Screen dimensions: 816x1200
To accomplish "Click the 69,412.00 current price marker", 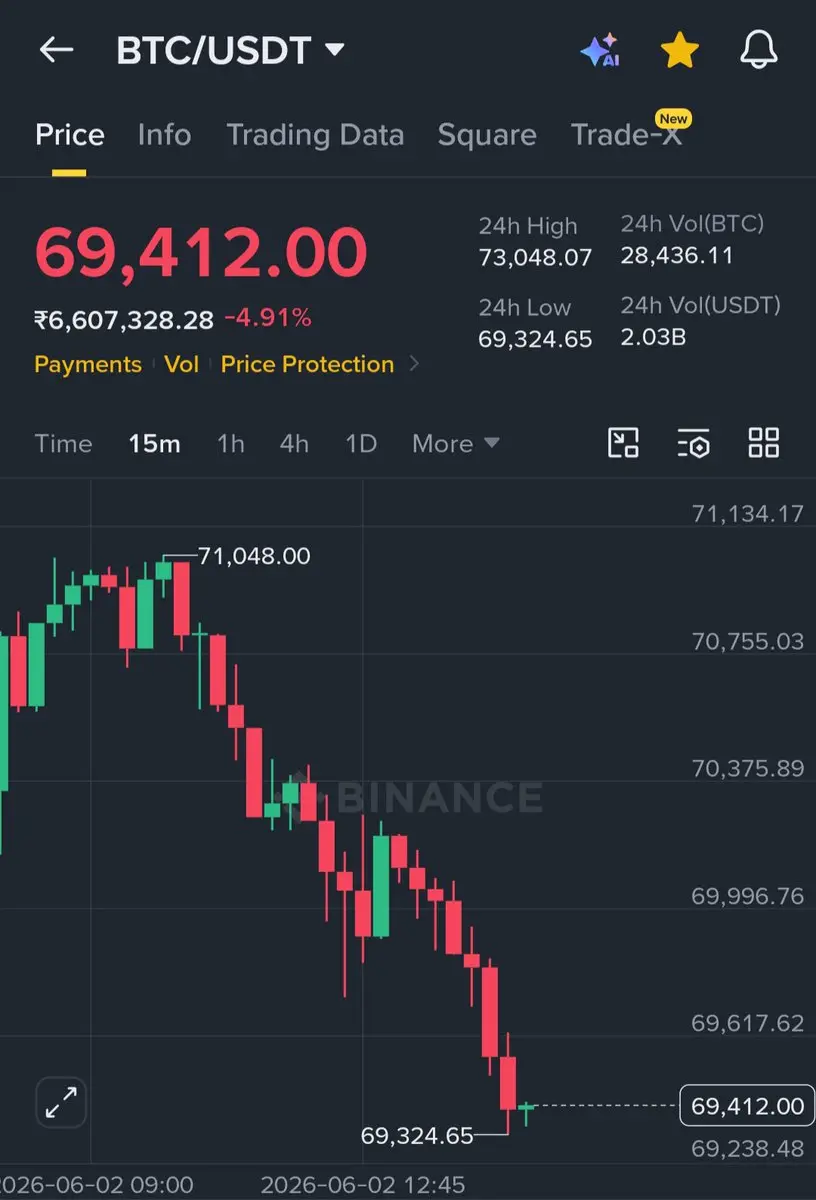I will pyautogui.click(x=747, y=1105).
